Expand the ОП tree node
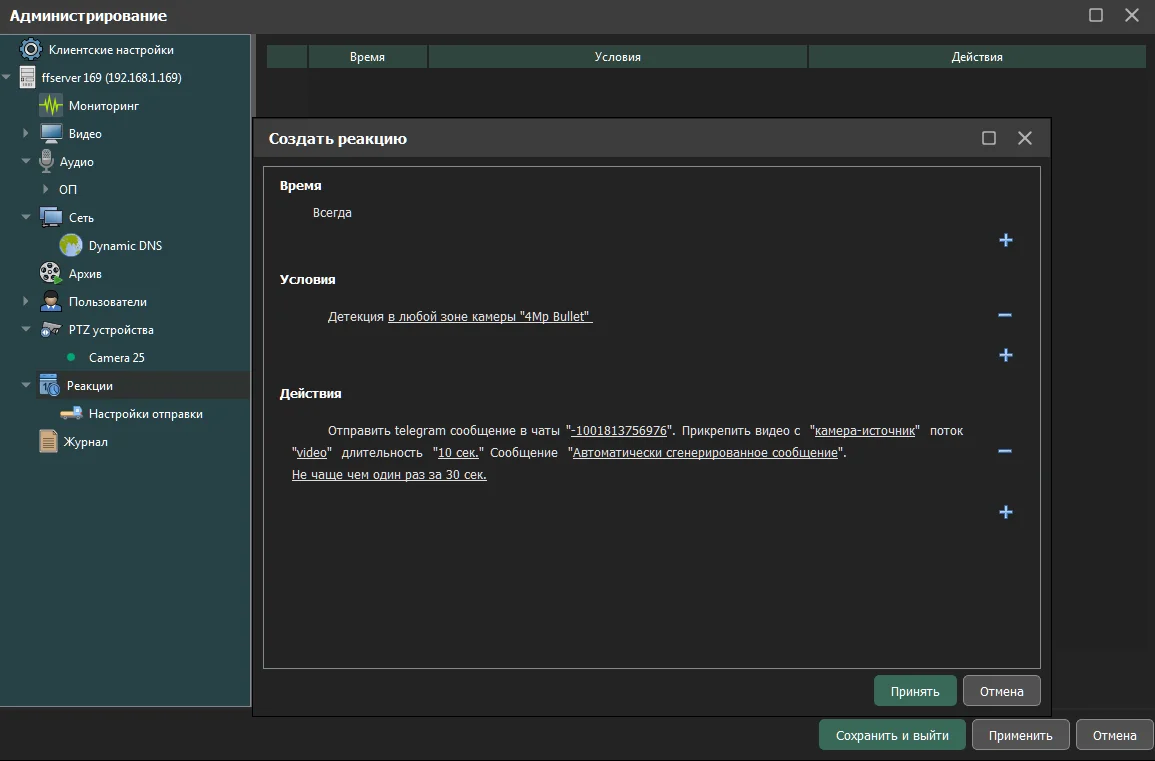 pos(46,189)
